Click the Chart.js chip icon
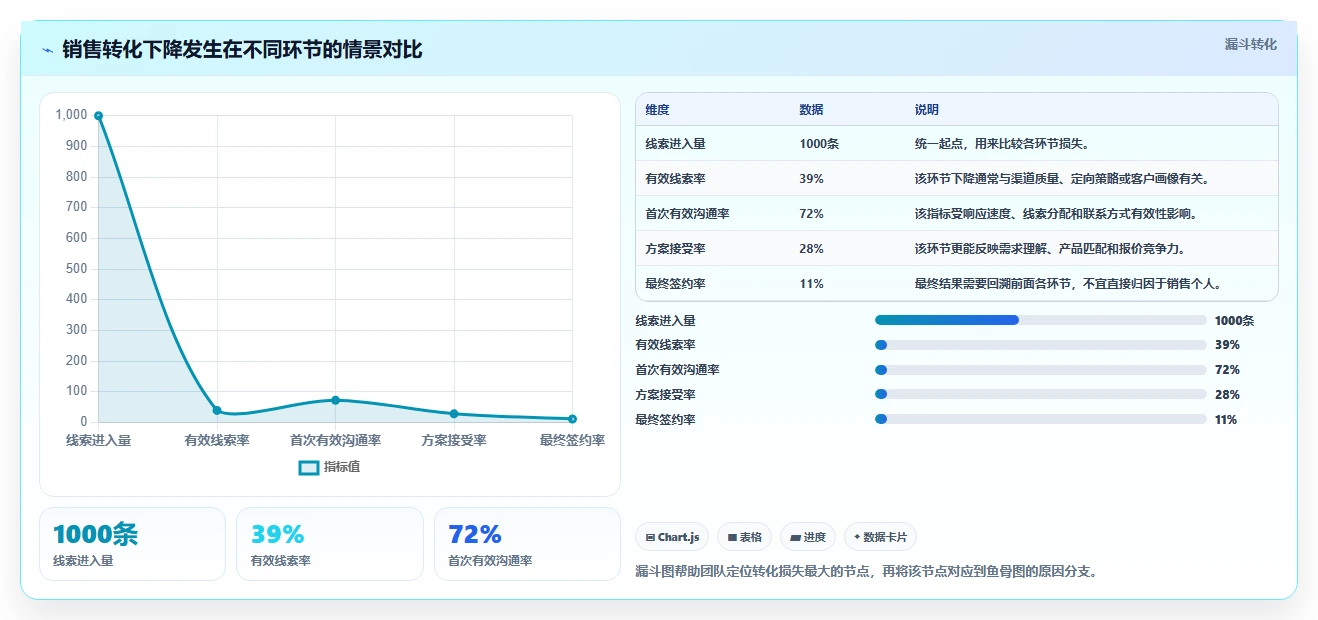The width and height of the screenshot is (1318, 620). click(651, 538)
